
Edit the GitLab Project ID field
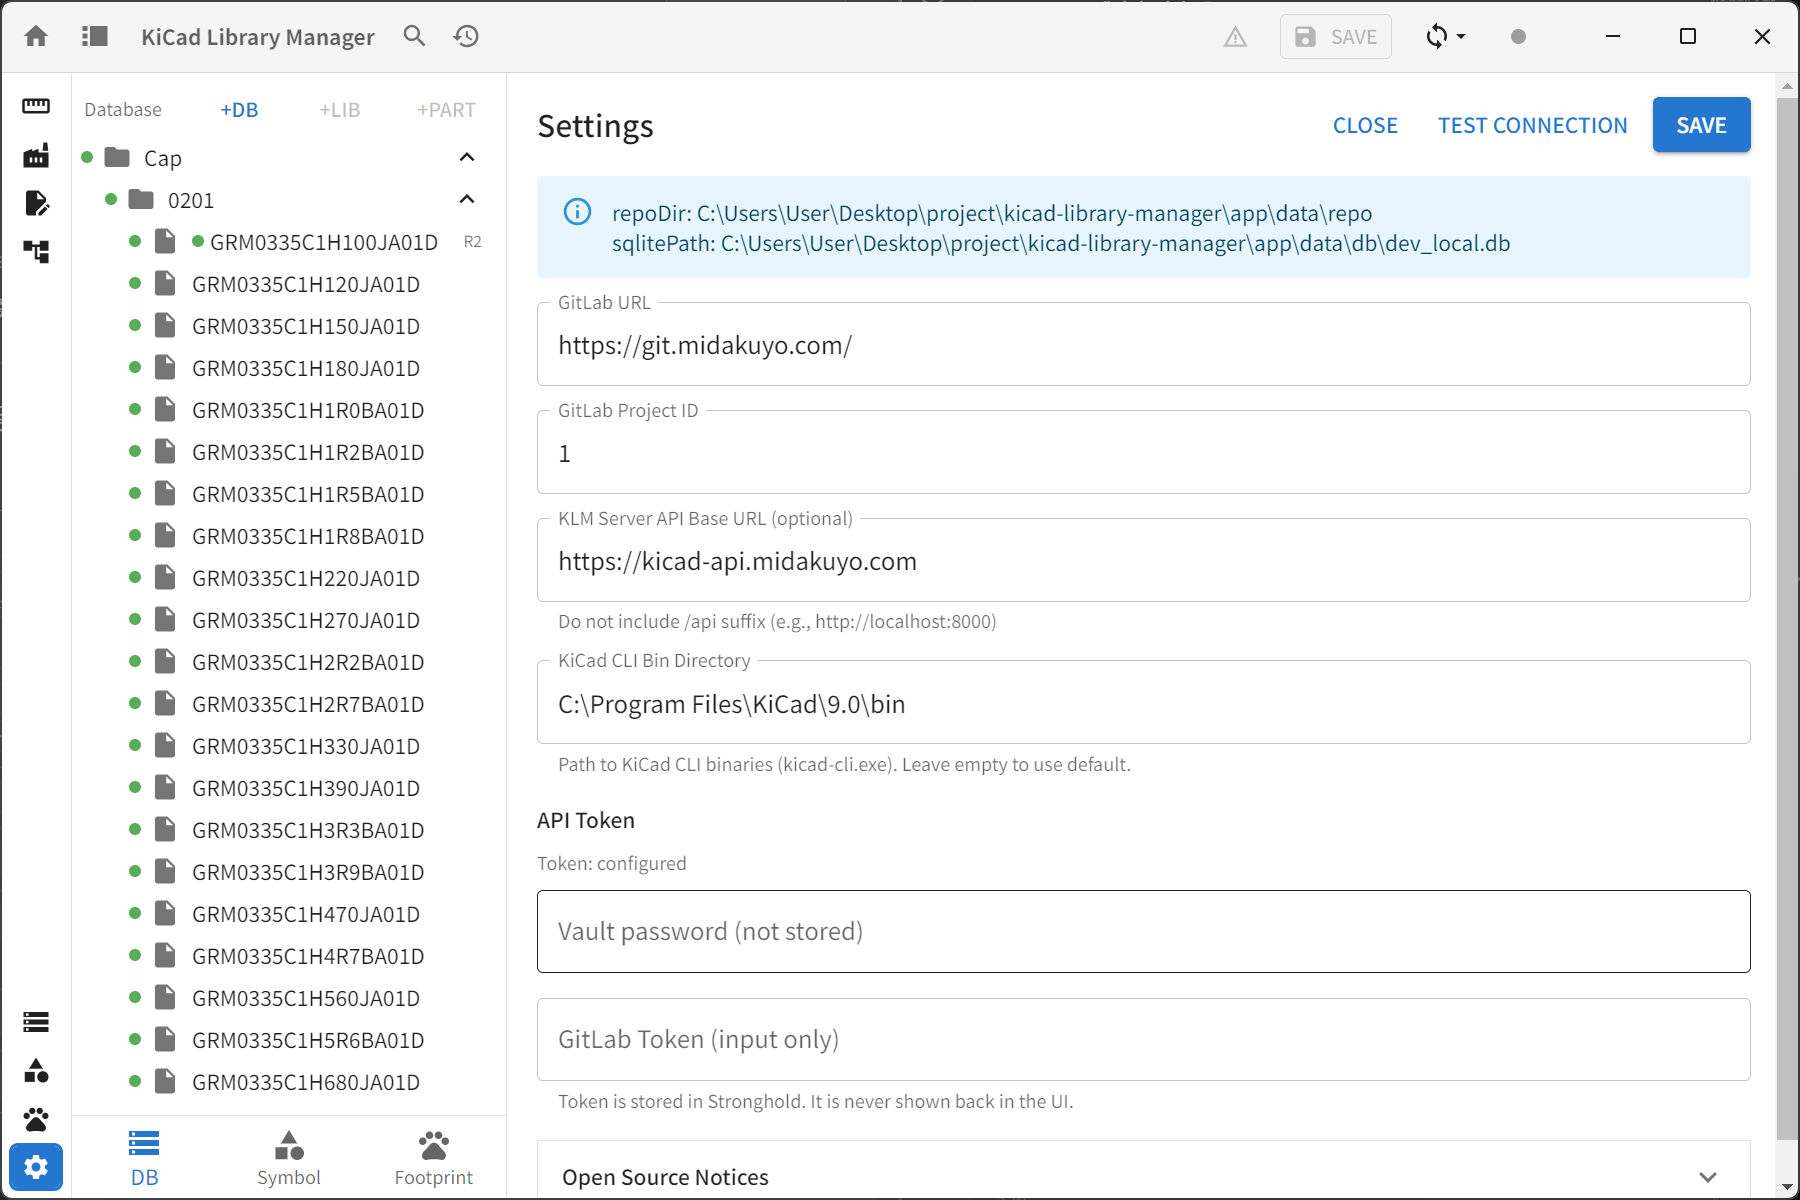coord(1143,453)
